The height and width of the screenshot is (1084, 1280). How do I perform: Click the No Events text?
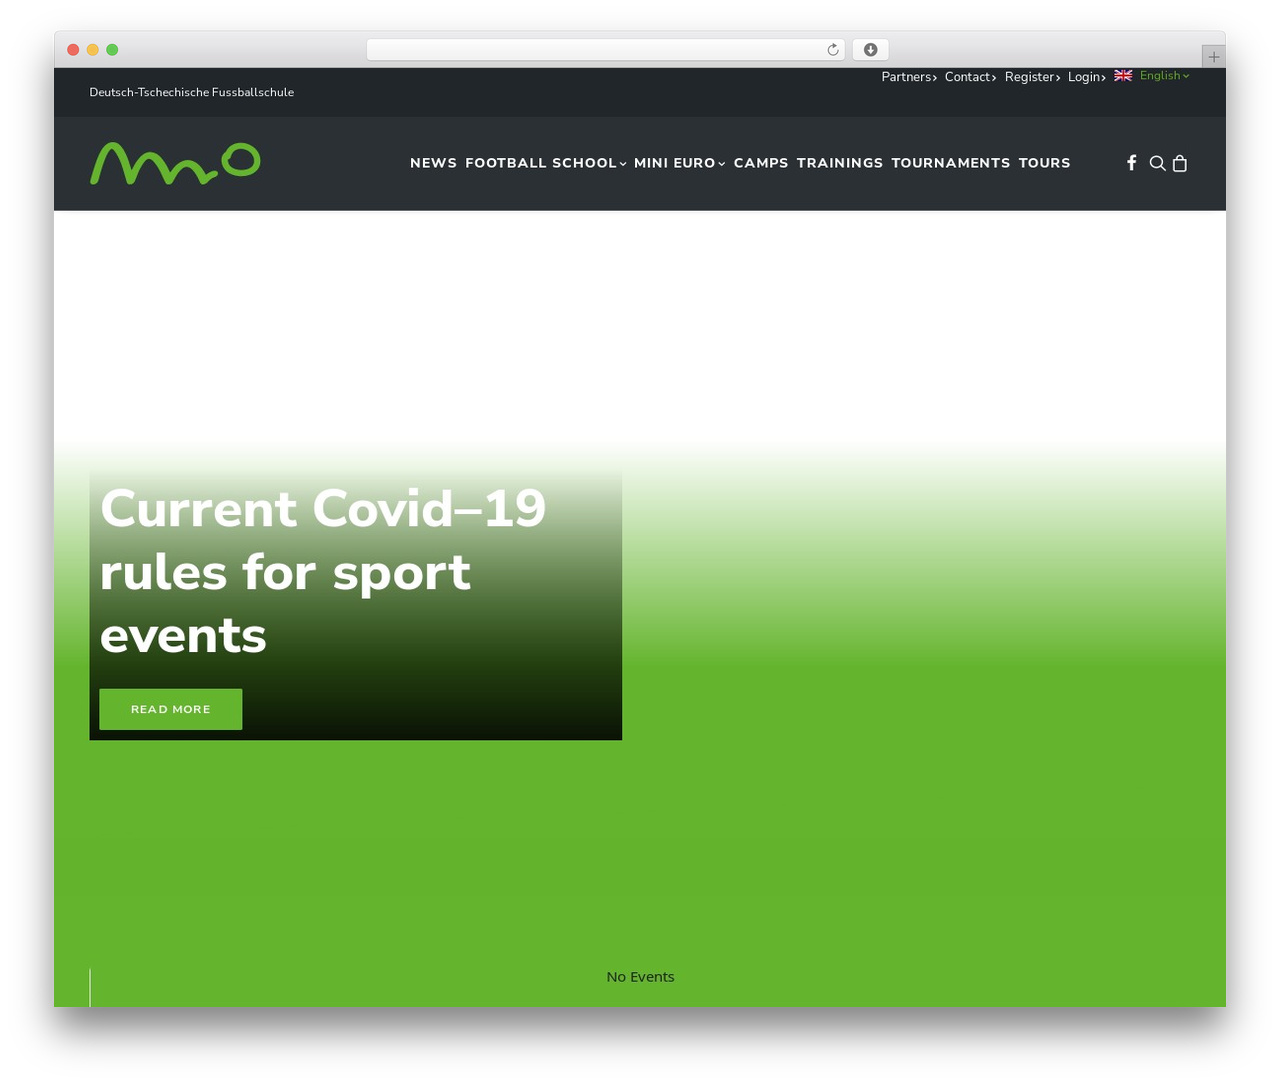(x=641, y=977)
